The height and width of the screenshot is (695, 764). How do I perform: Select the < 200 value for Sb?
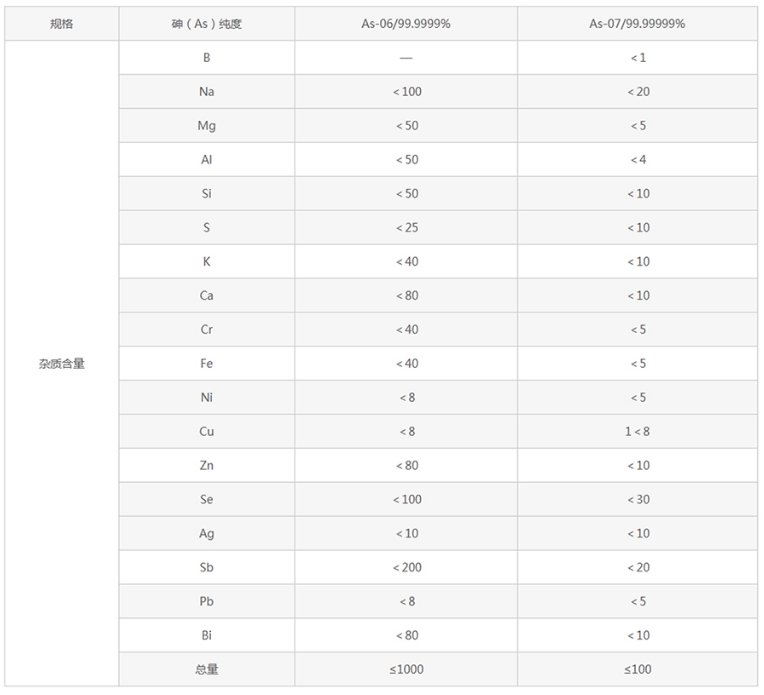point(406,567)
